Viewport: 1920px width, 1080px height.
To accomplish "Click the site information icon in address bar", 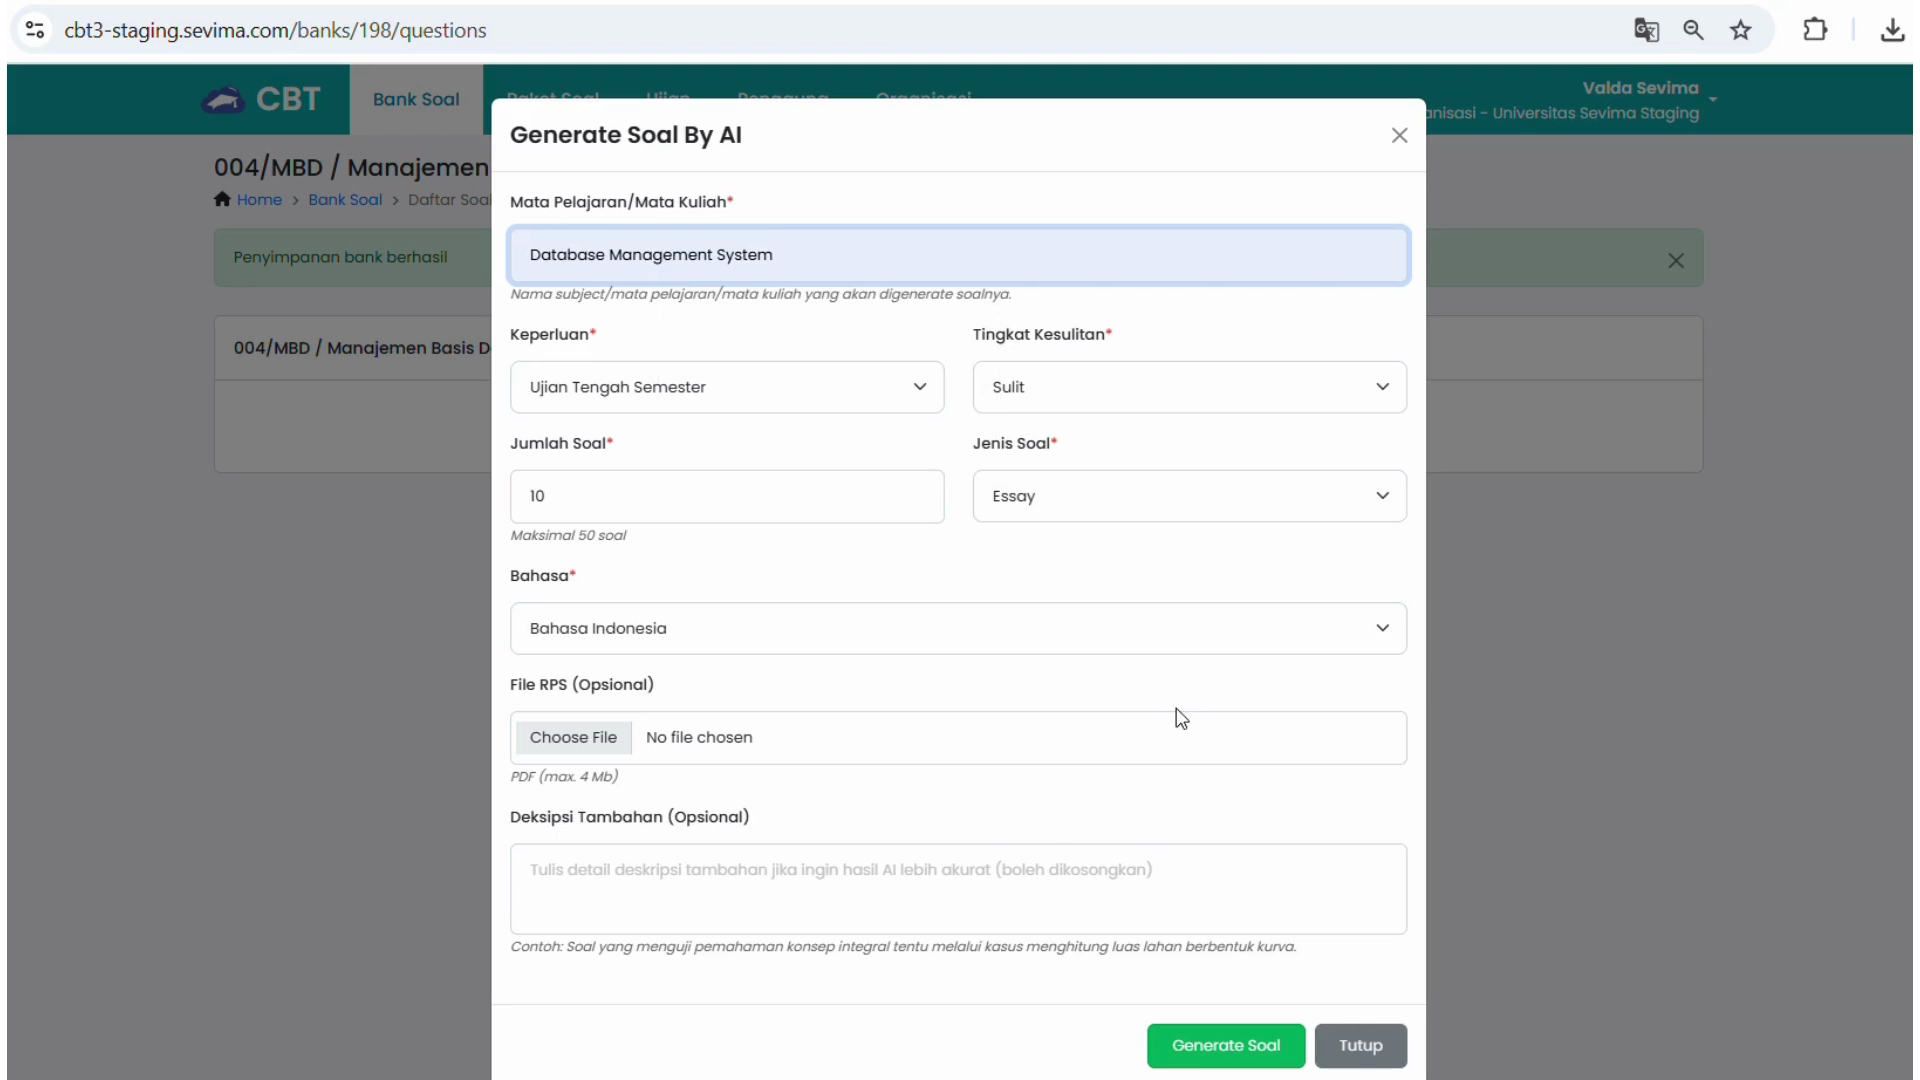I will point(35,30).
